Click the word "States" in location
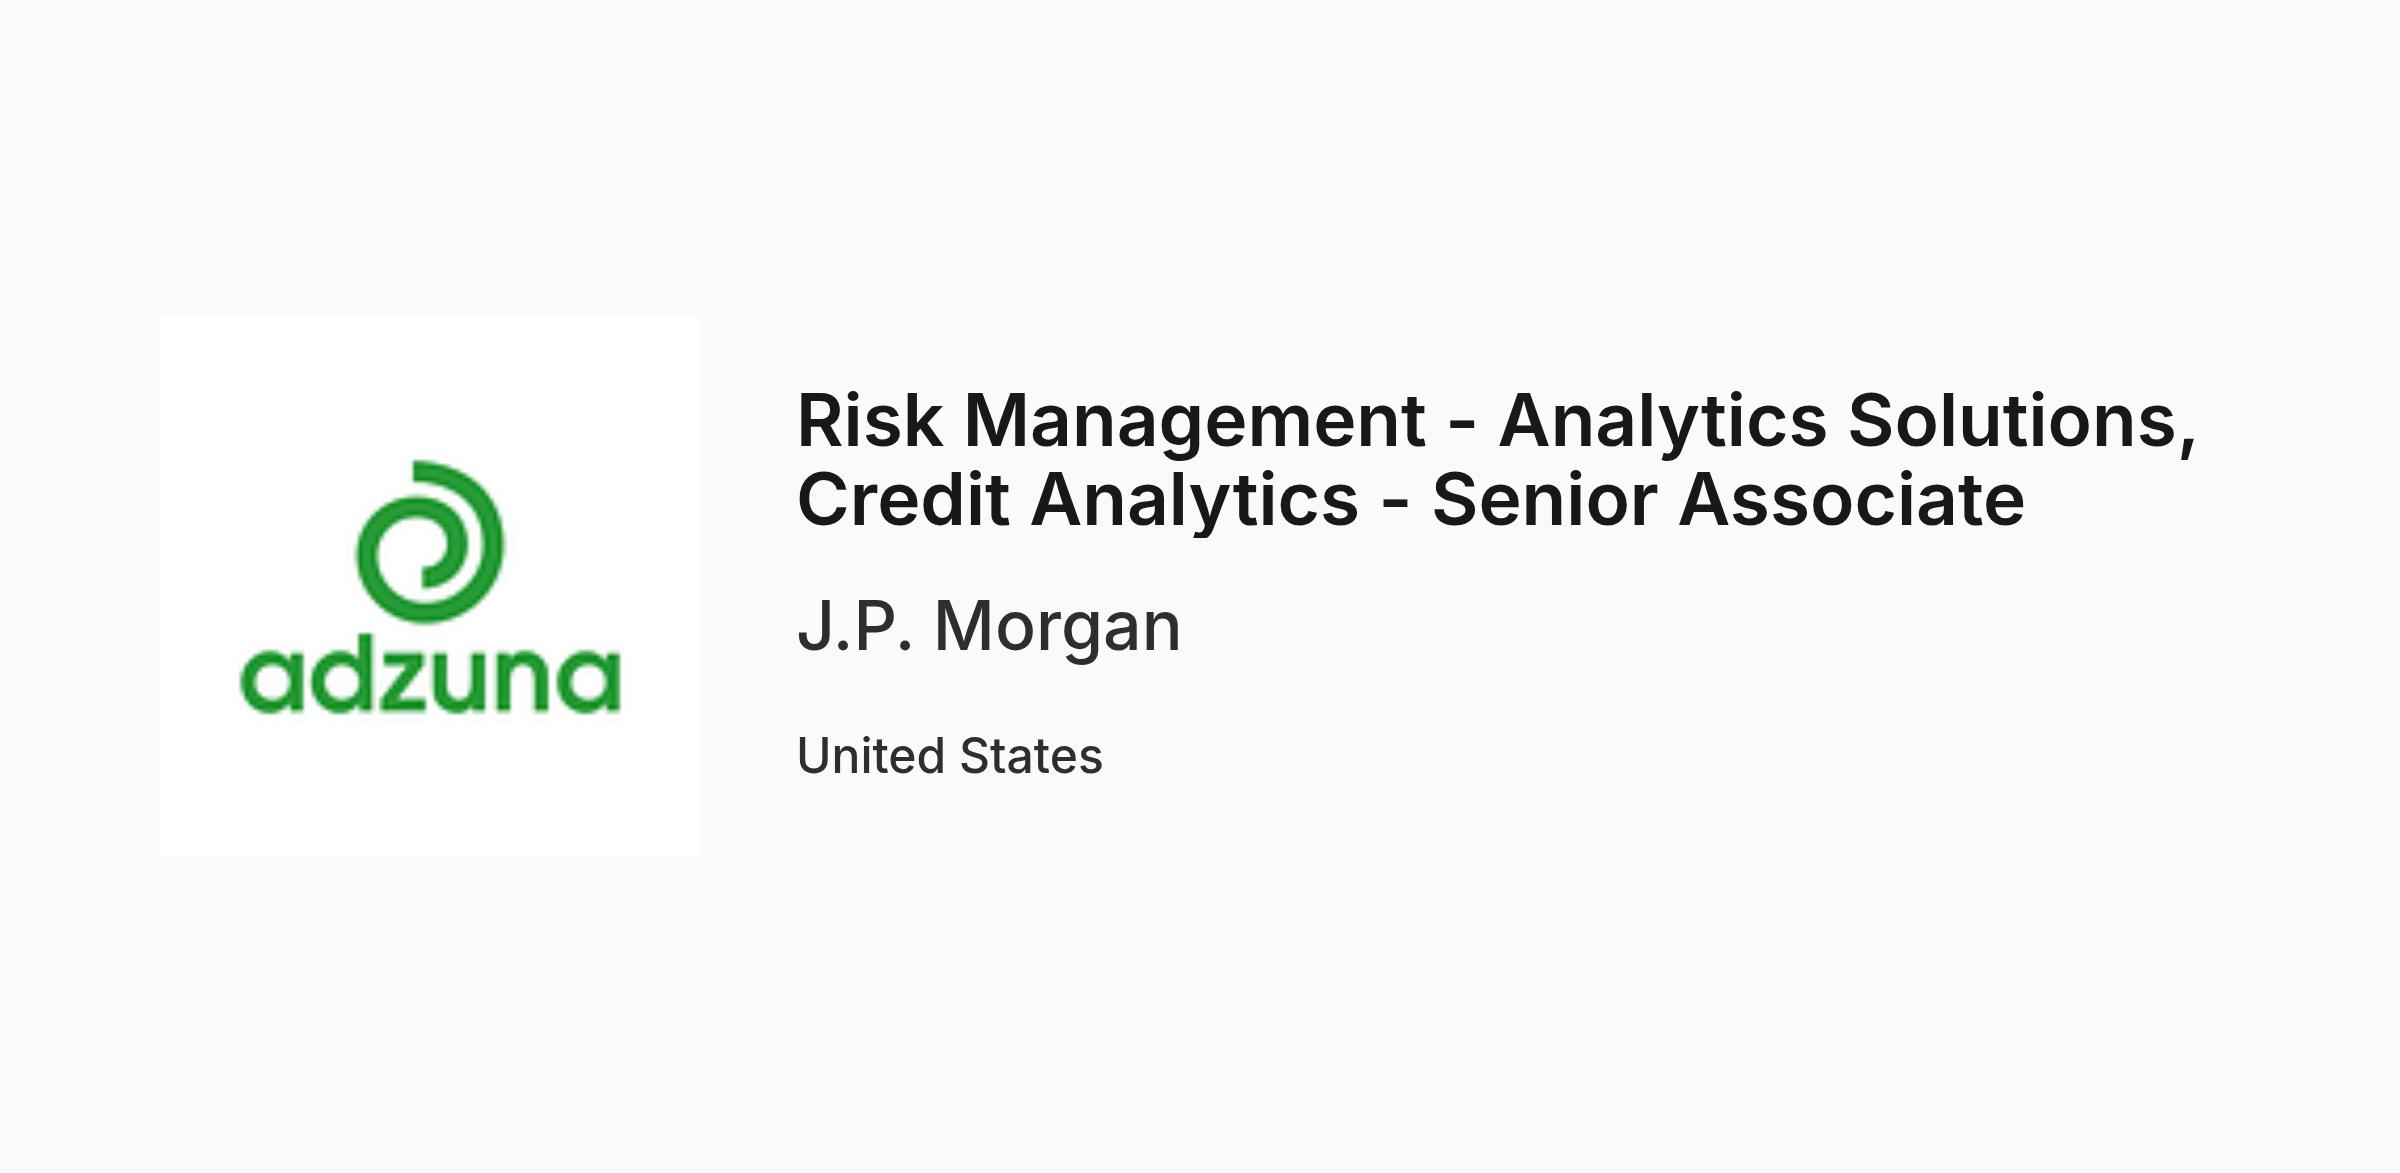This screenshot has width=2400, height=1173. pyautogui.click(x=1031, y=756)
